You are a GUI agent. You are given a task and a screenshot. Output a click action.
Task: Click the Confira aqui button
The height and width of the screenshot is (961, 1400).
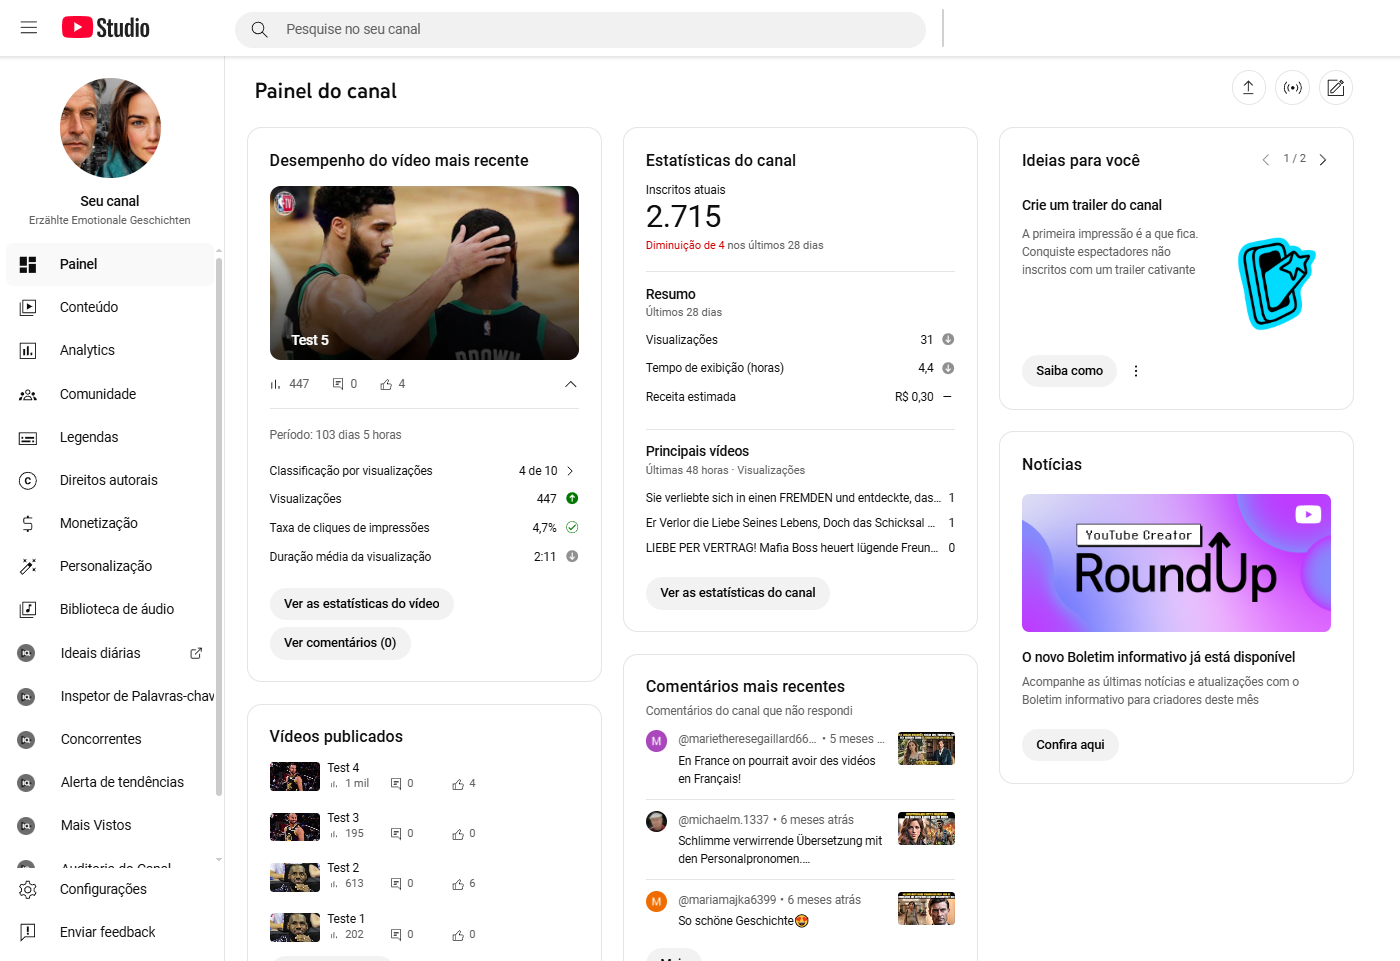1070,745
